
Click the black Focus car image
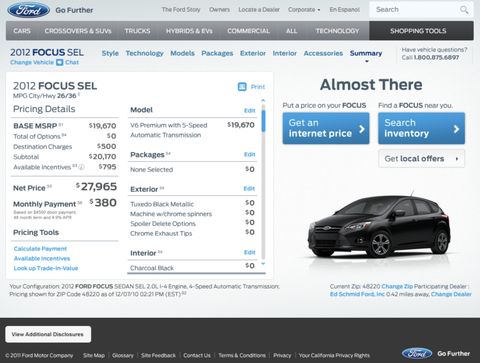[x=379, y=226]
